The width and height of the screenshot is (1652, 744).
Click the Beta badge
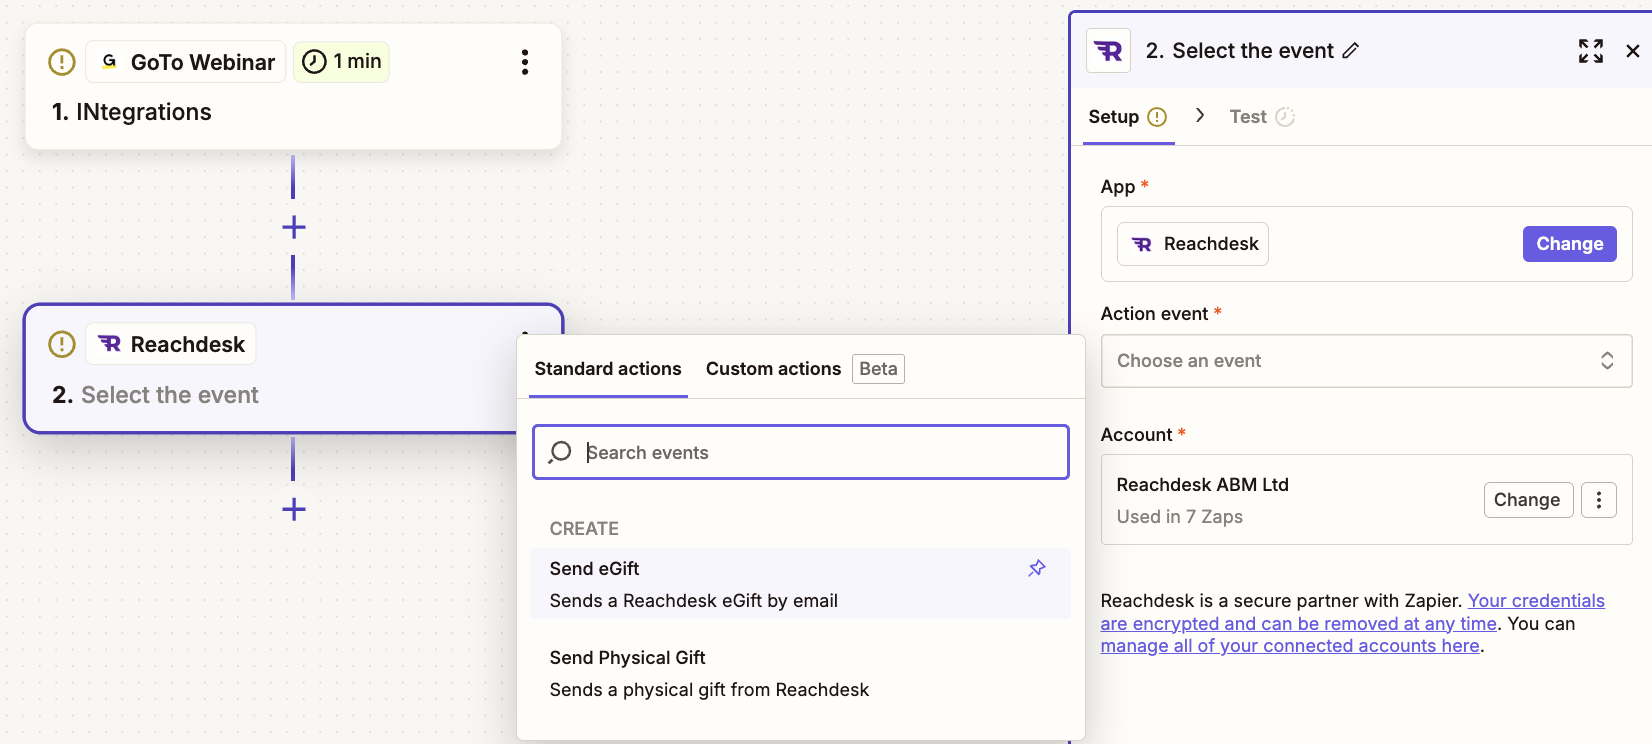click(x=878, y=369)
